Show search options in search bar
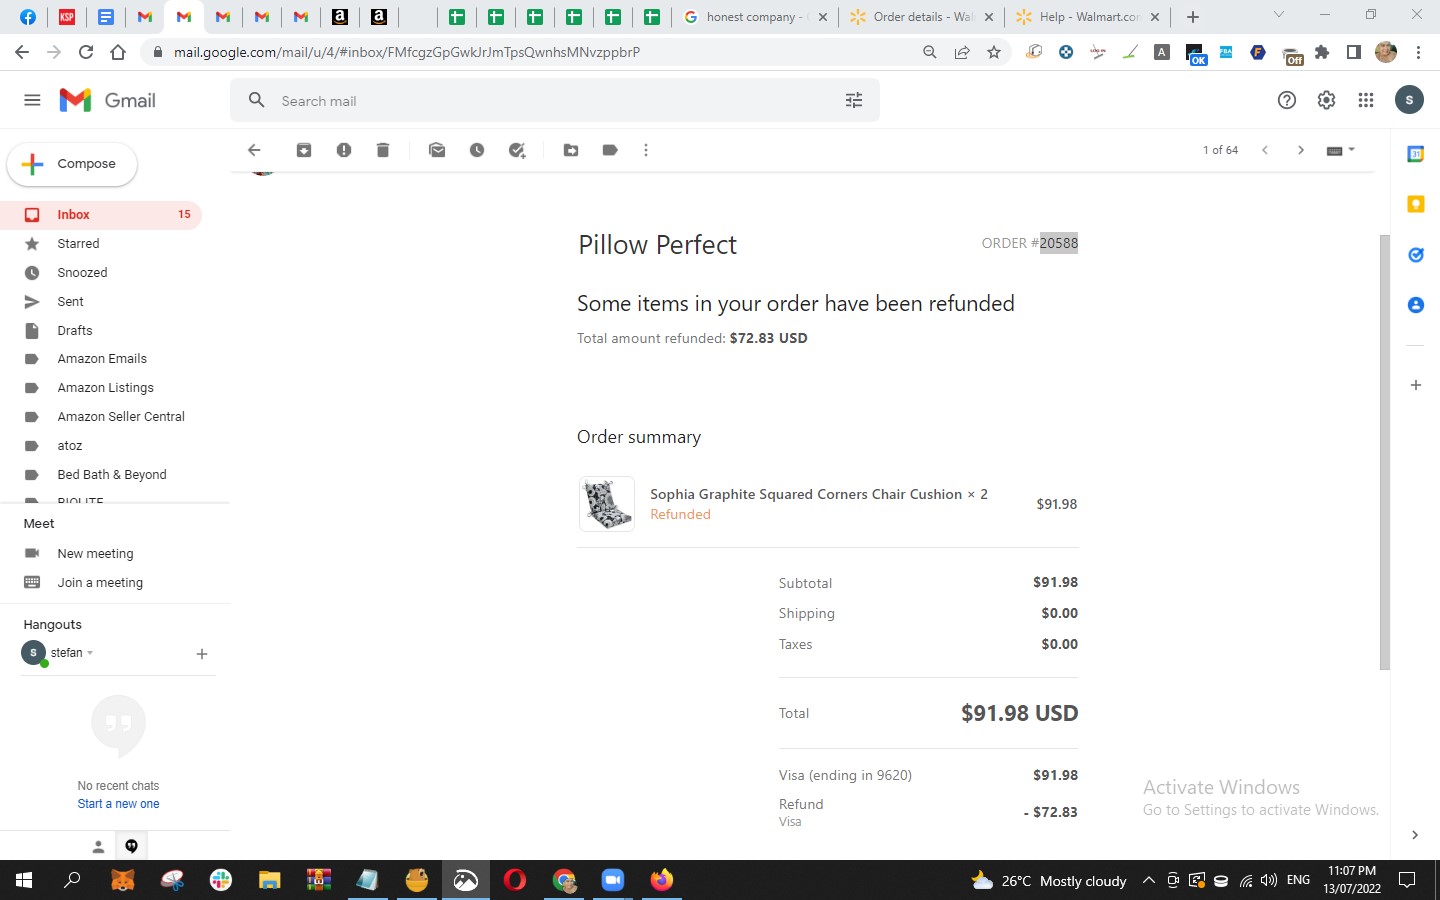 854,100
